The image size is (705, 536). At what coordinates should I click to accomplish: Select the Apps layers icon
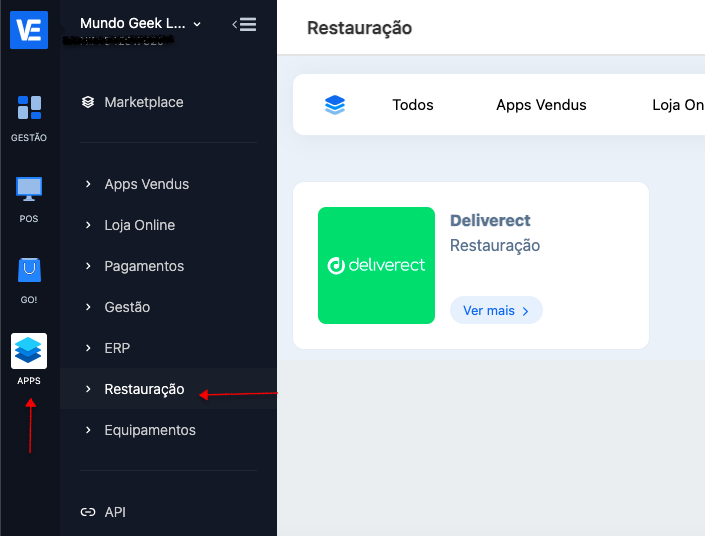29,351
